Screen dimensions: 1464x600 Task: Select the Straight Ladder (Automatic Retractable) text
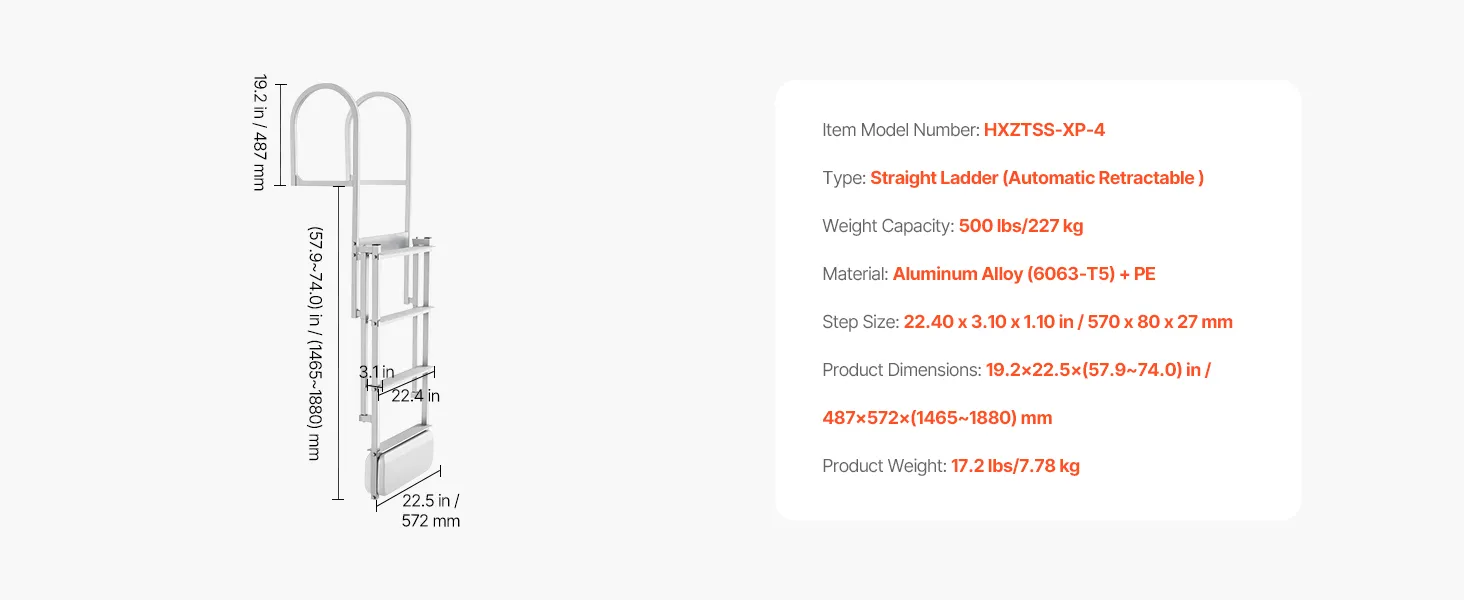[x=1036, y=178]
